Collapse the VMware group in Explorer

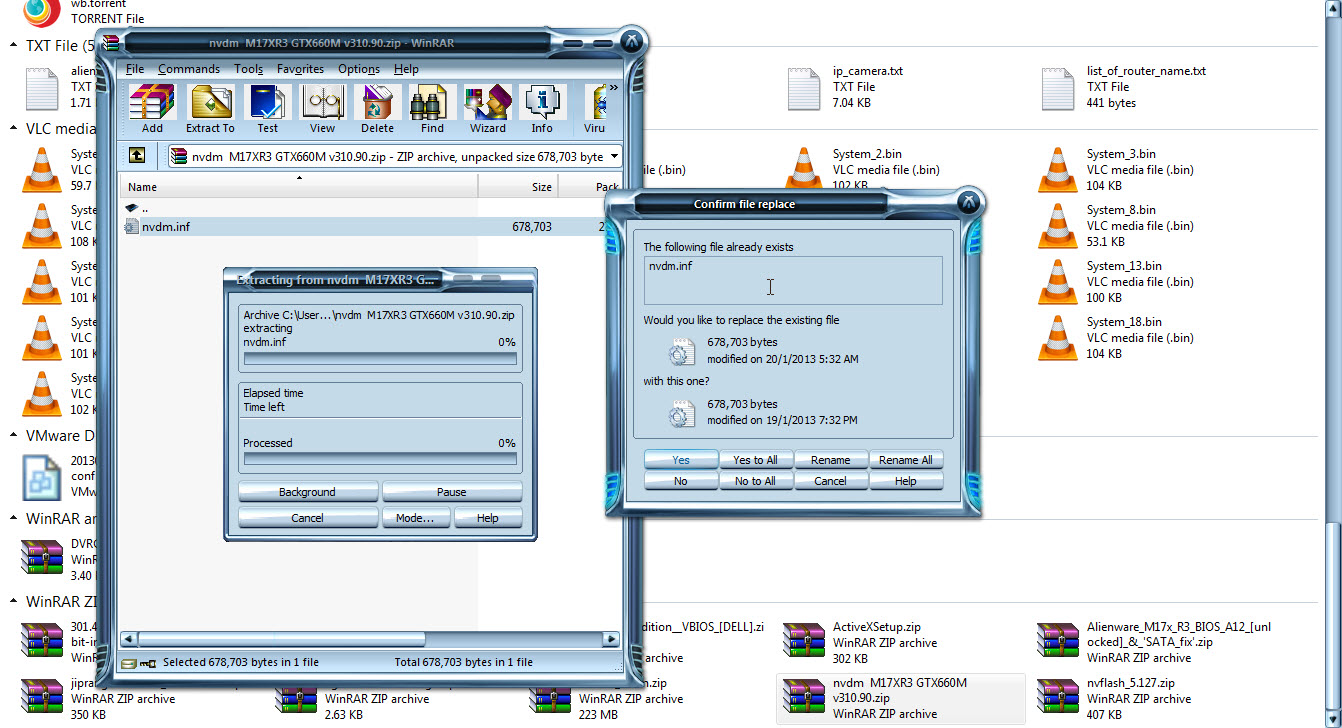pyautogui.click(x=13, y=437)
